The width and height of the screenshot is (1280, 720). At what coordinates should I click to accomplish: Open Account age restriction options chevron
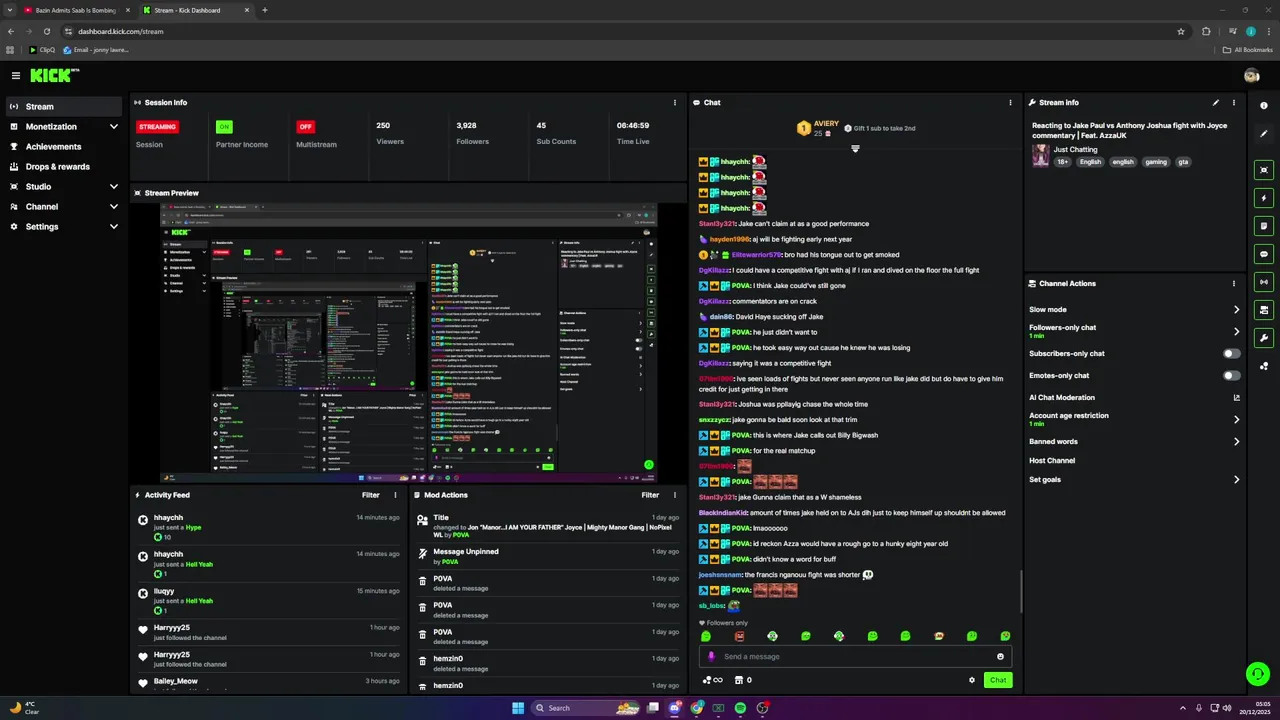click(x=1236, y=419)
